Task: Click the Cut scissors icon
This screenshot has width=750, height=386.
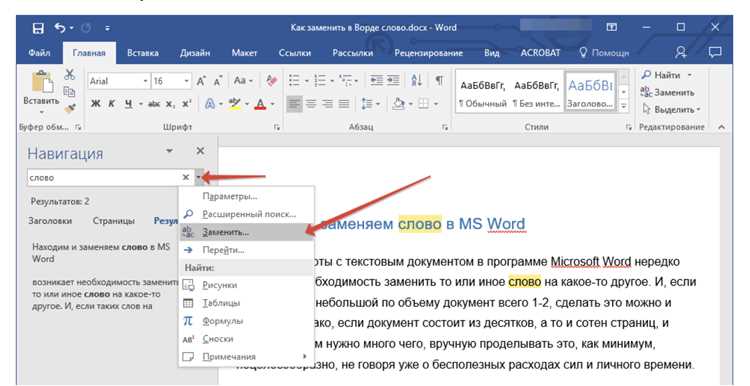Action: click(70, 75)
